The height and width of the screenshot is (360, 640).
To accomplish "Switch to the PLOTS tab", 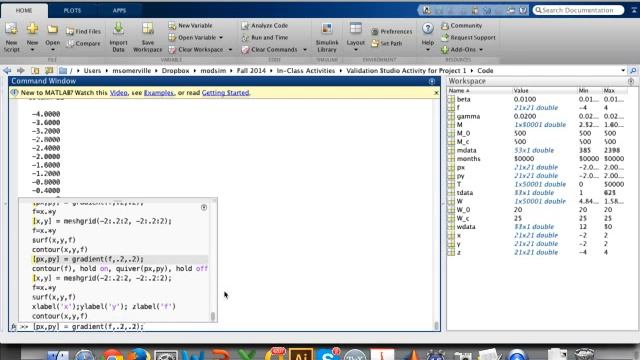I will tap(72, 11).
